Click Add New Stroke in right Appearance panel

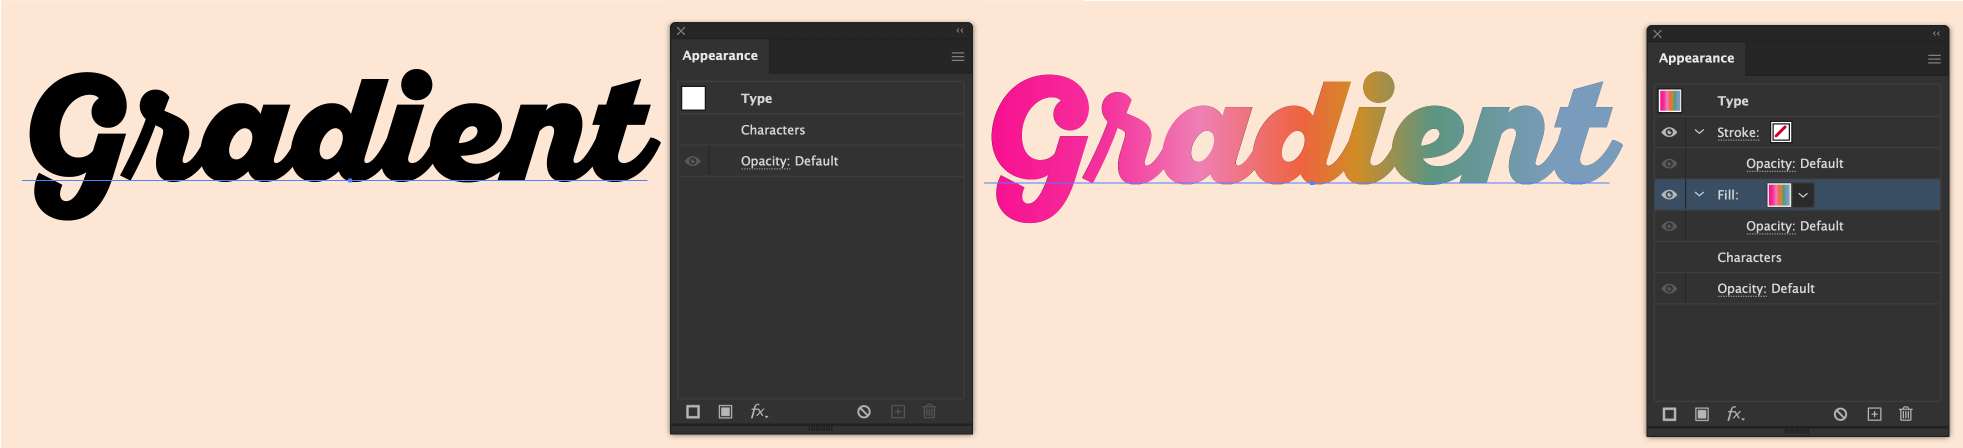coord(1669,414)
